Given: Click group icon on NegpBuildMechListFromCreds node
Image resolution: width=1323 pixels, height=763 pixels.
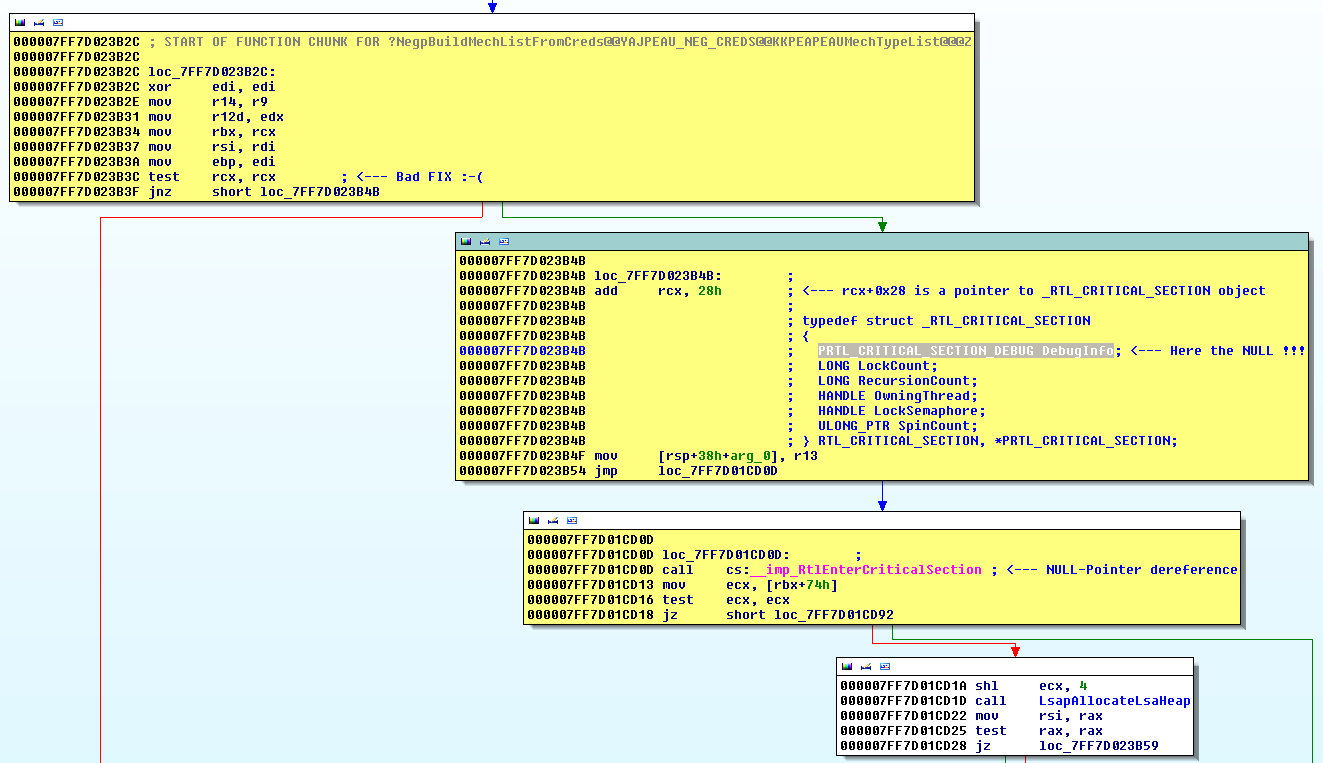Looking at the screenshot, I should pos(58,22).
